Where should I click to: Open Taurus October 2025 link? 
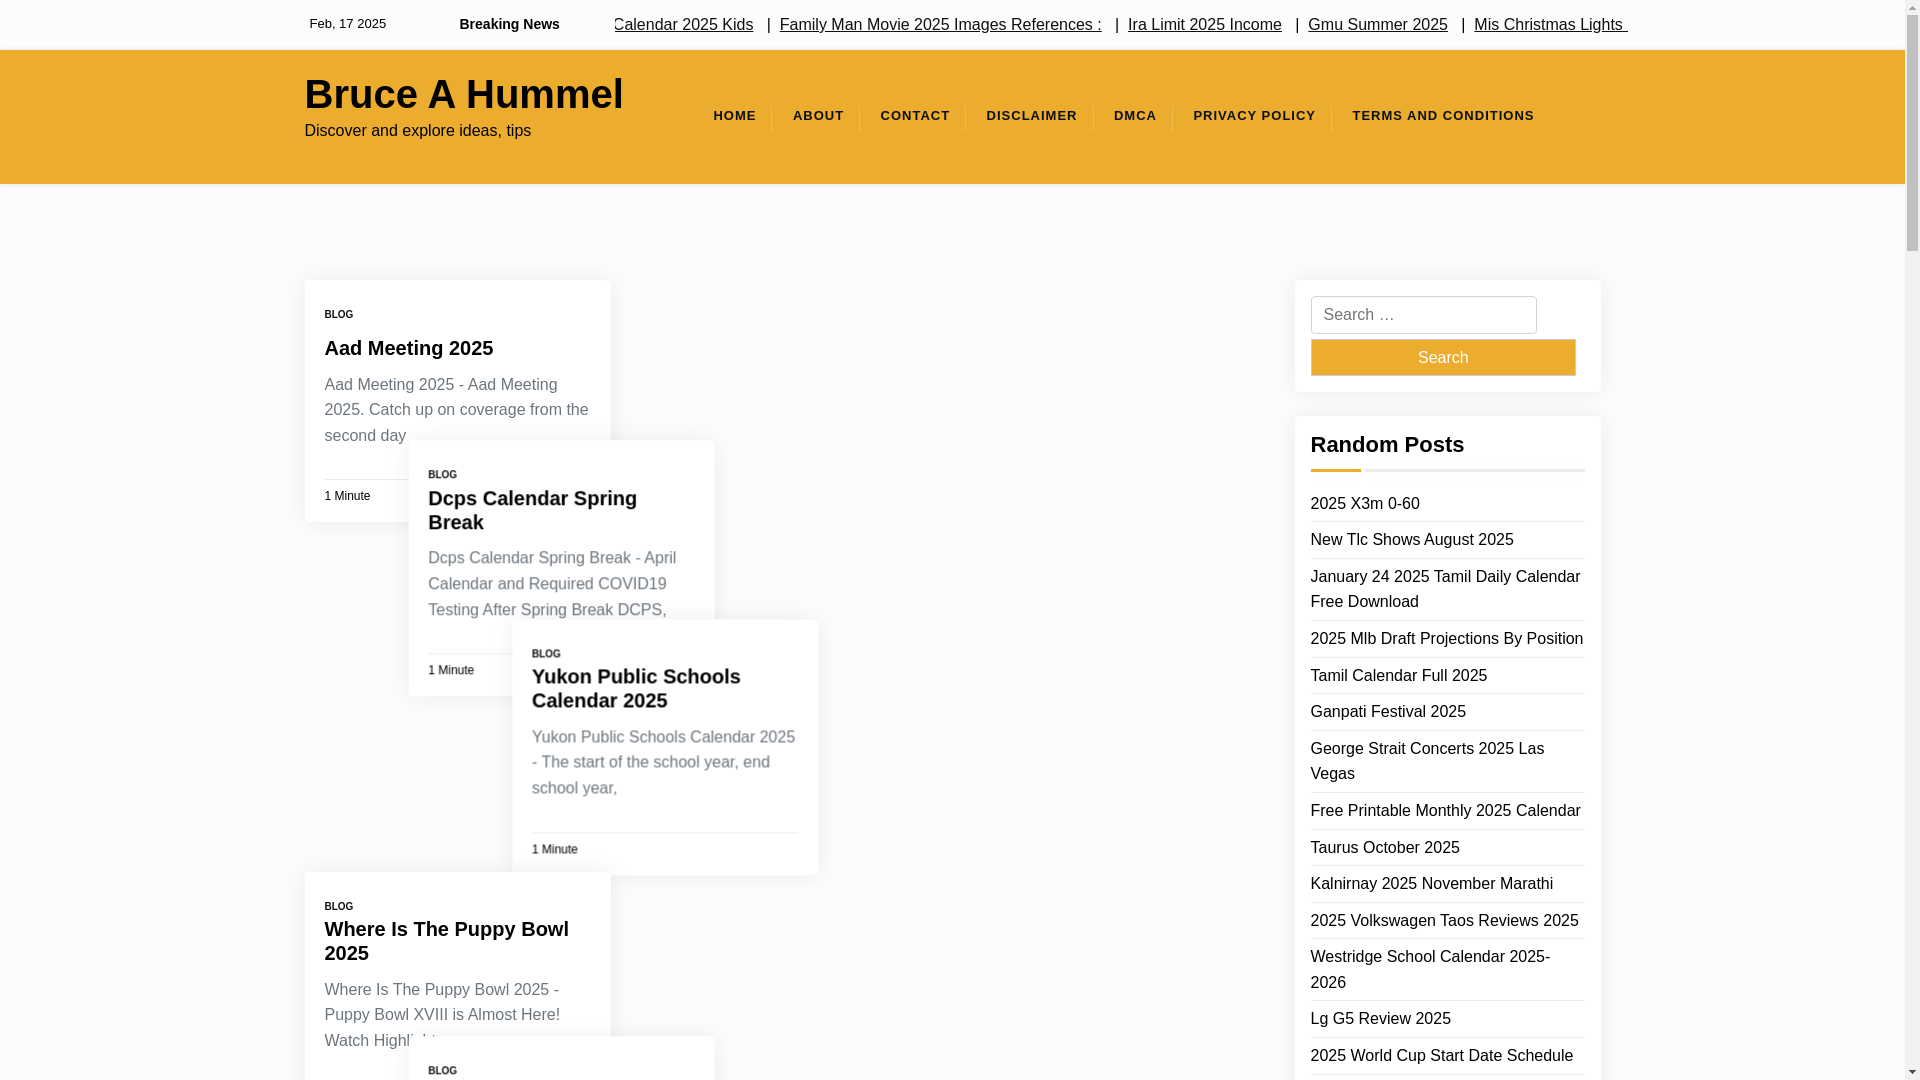[x=1384, y=848]
